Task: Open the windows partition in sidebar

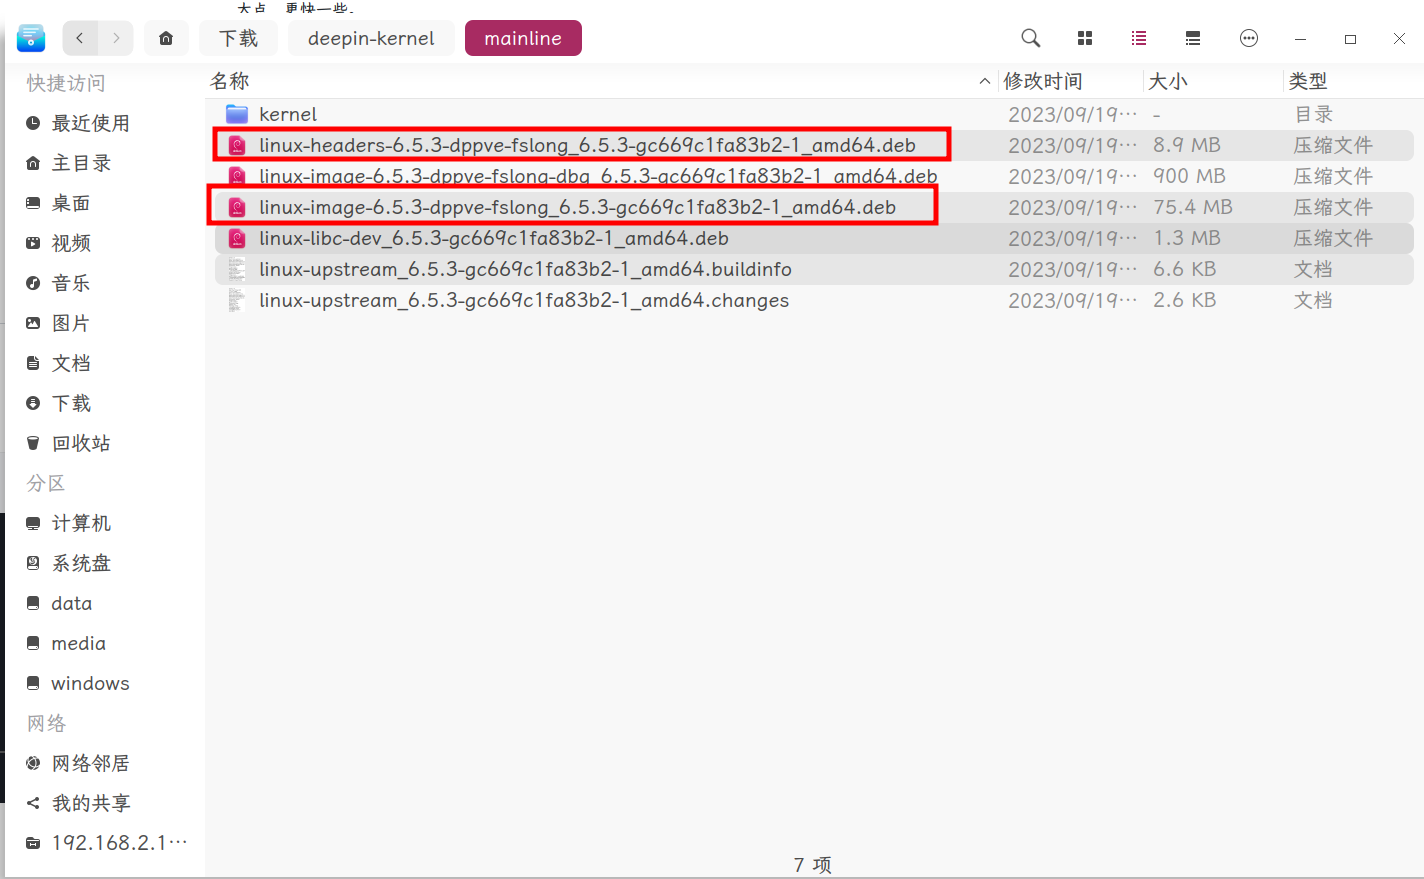Action: point(90,683)
